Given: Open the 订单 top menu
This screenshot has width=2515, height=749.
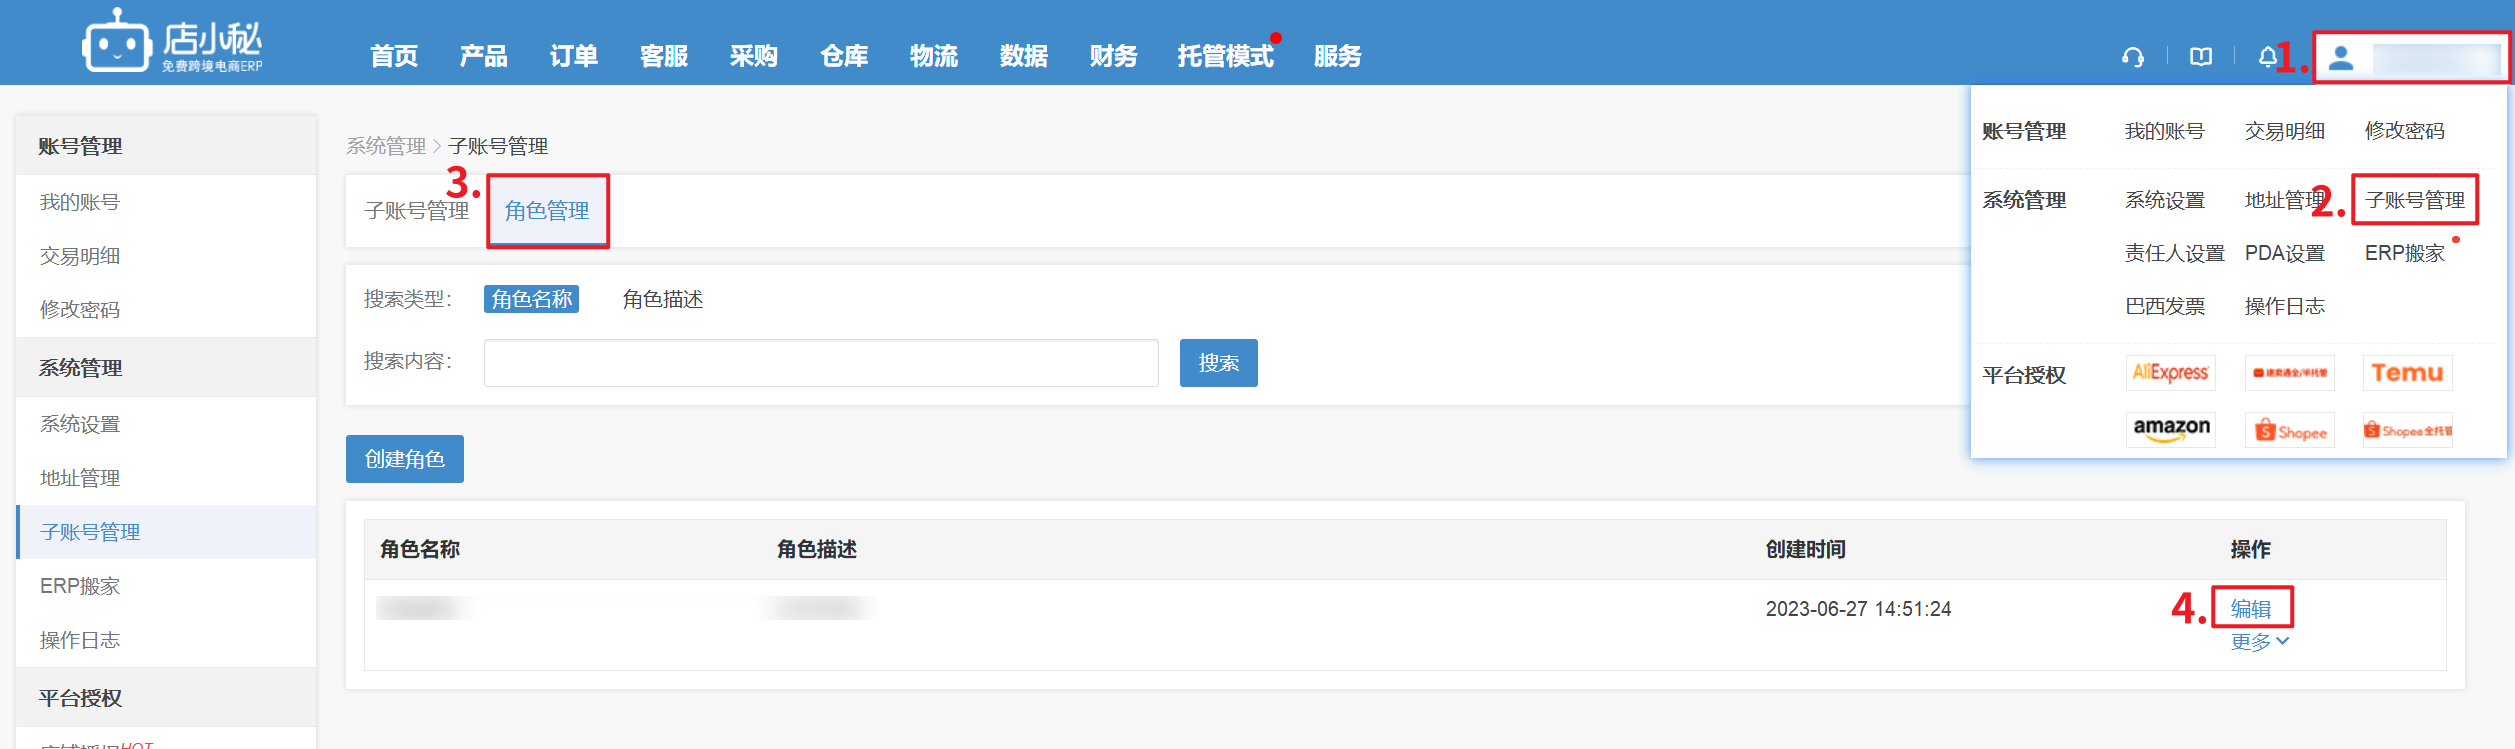Looking at the screenshot, I should (574, 56).
